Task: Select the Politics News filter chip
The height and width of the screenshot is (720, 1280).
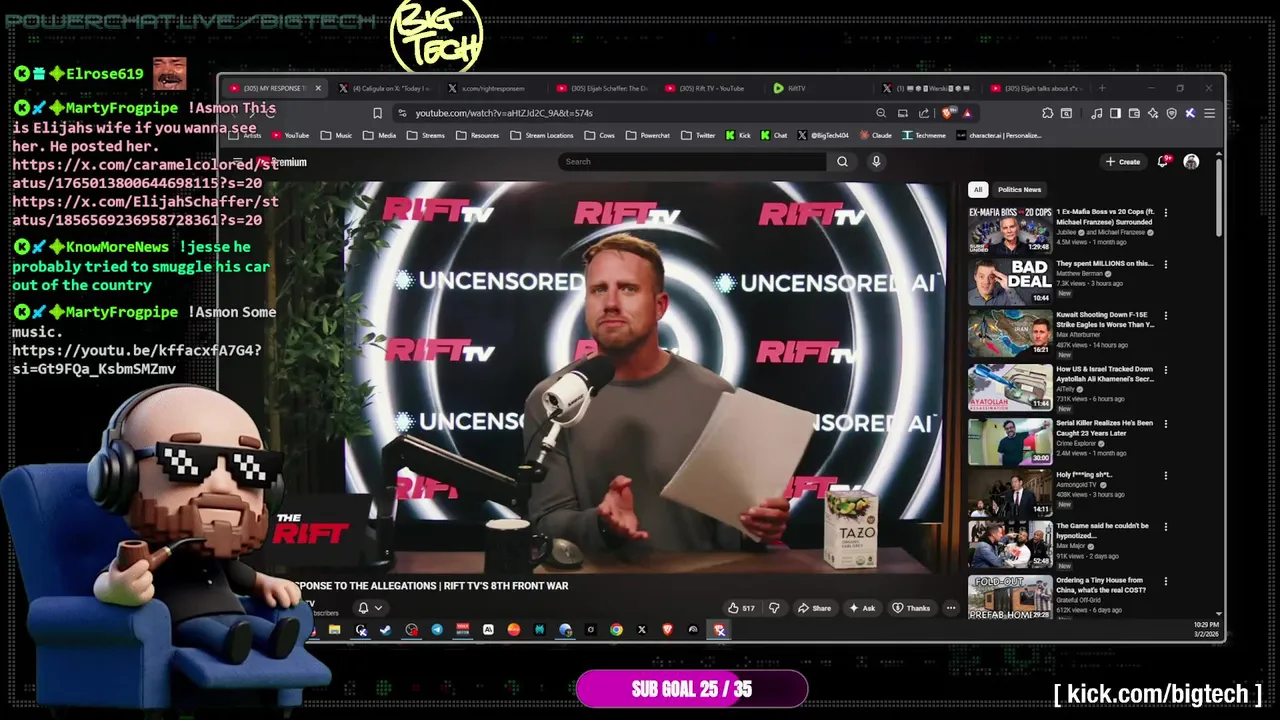Action: click(1019, 189)
